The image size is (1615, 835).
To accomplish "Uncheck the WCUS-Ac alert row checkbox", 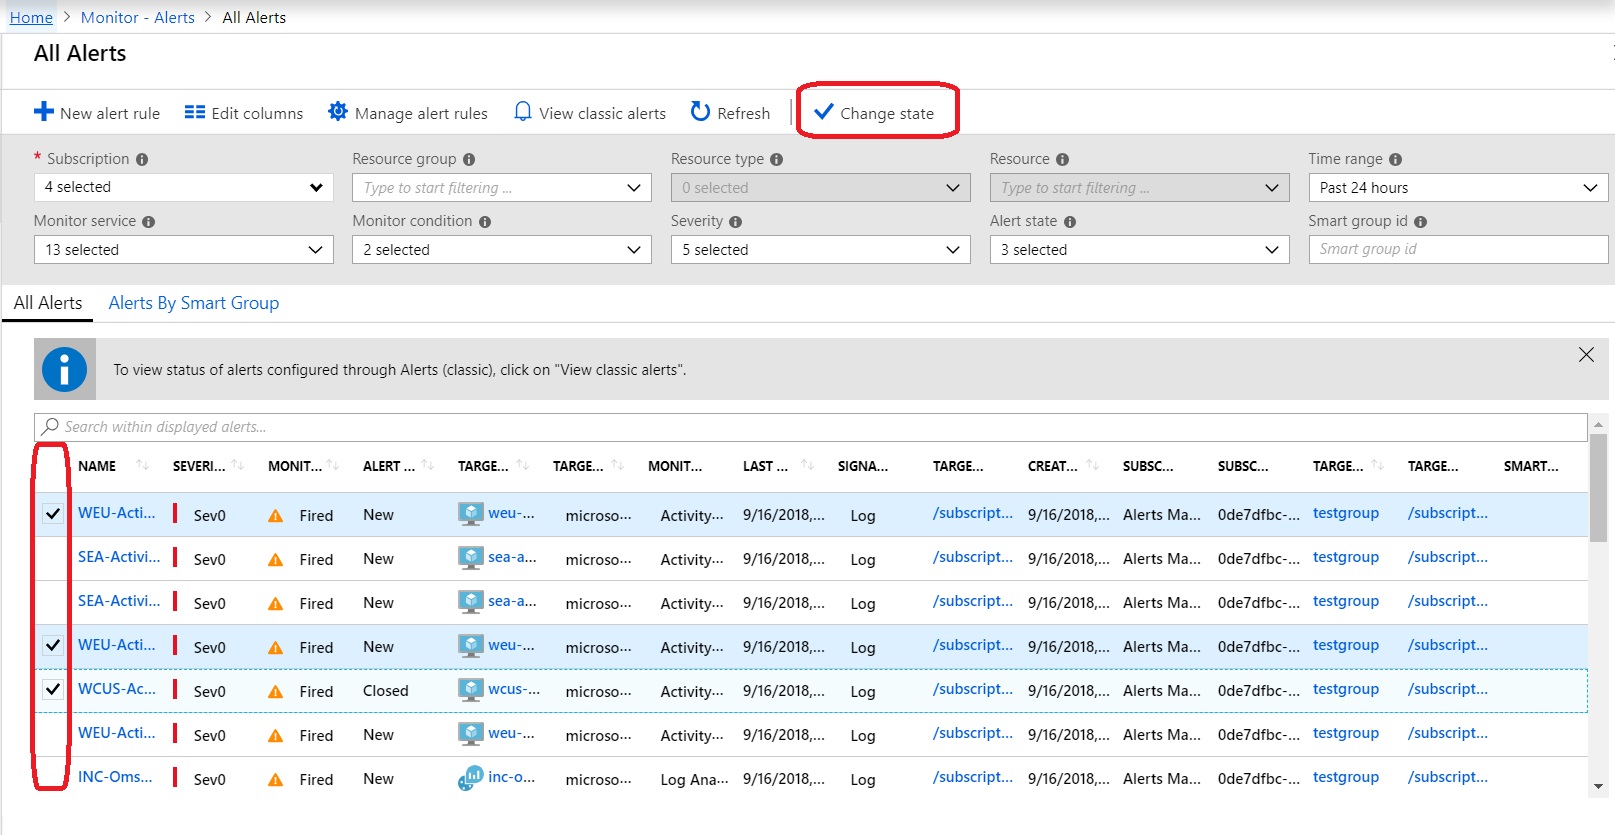I will pyautogui.click(x=53, y=690).
